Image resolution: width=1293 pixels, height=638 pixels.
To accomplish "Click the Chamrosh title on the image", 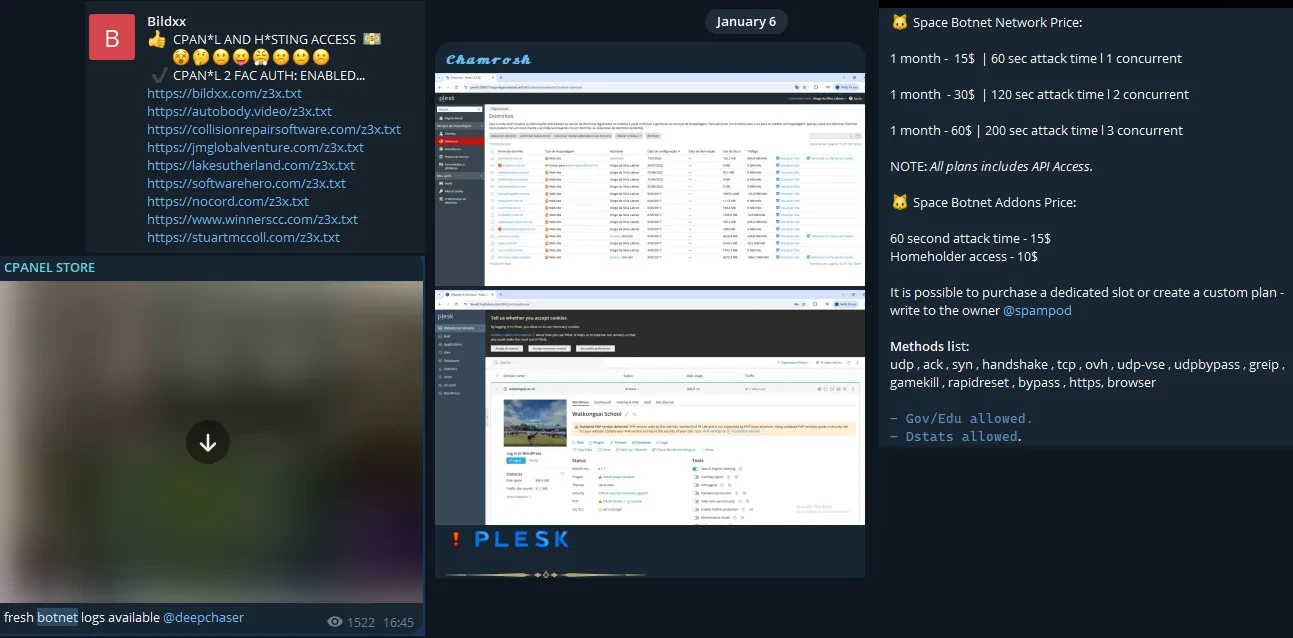I will tap(489, 59).
